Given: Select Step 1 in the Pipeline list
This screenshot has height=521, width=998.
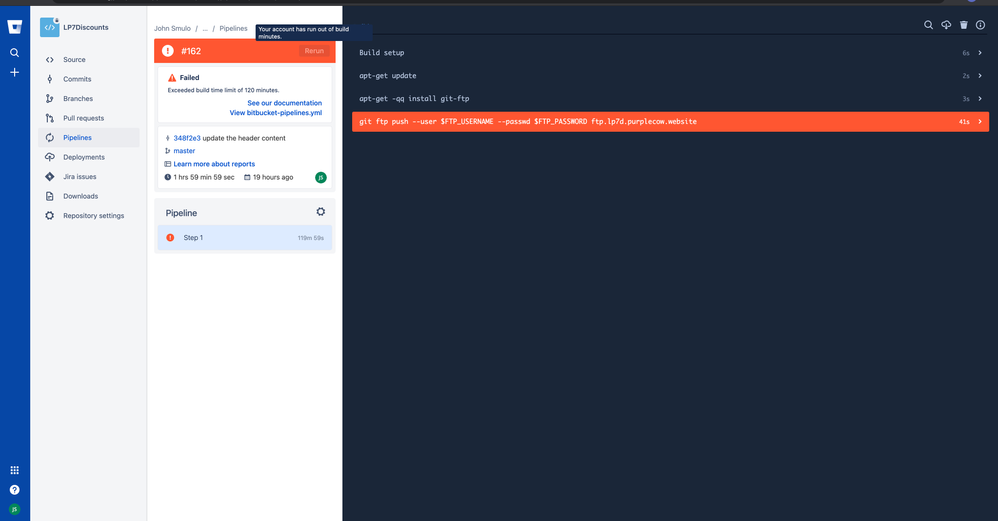Looking at the screenshot, I should click(x=244, y=238).
